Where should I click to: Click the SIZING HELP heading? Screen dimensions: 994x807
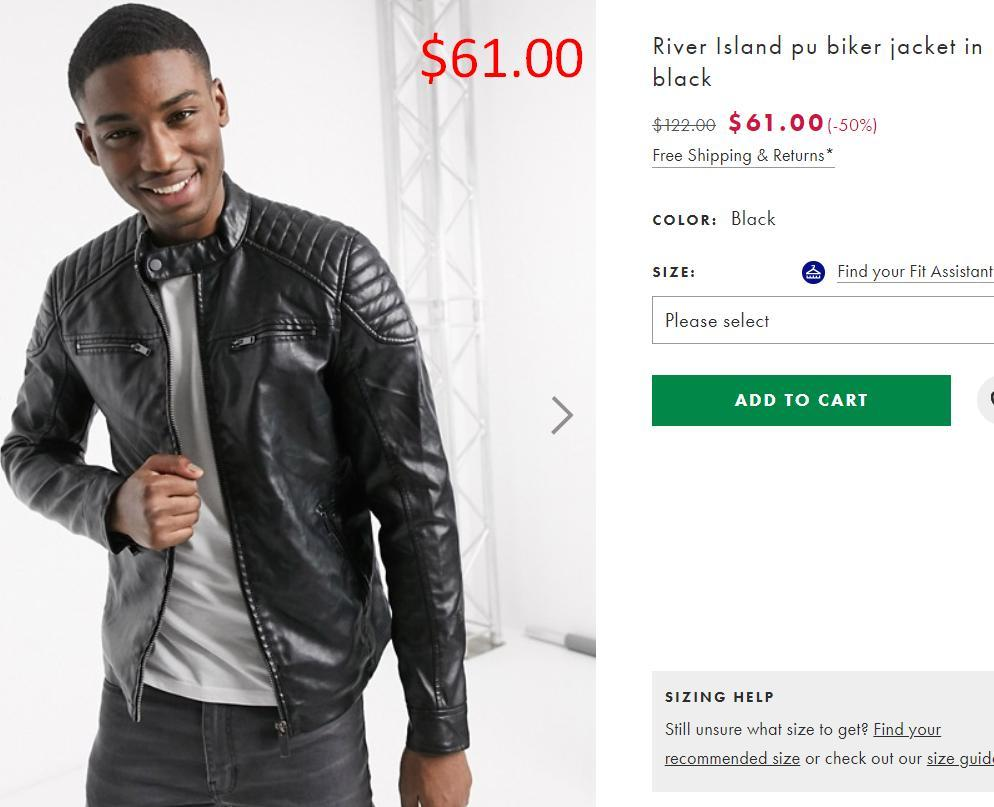pyautogui.click(x=719, y=697)
